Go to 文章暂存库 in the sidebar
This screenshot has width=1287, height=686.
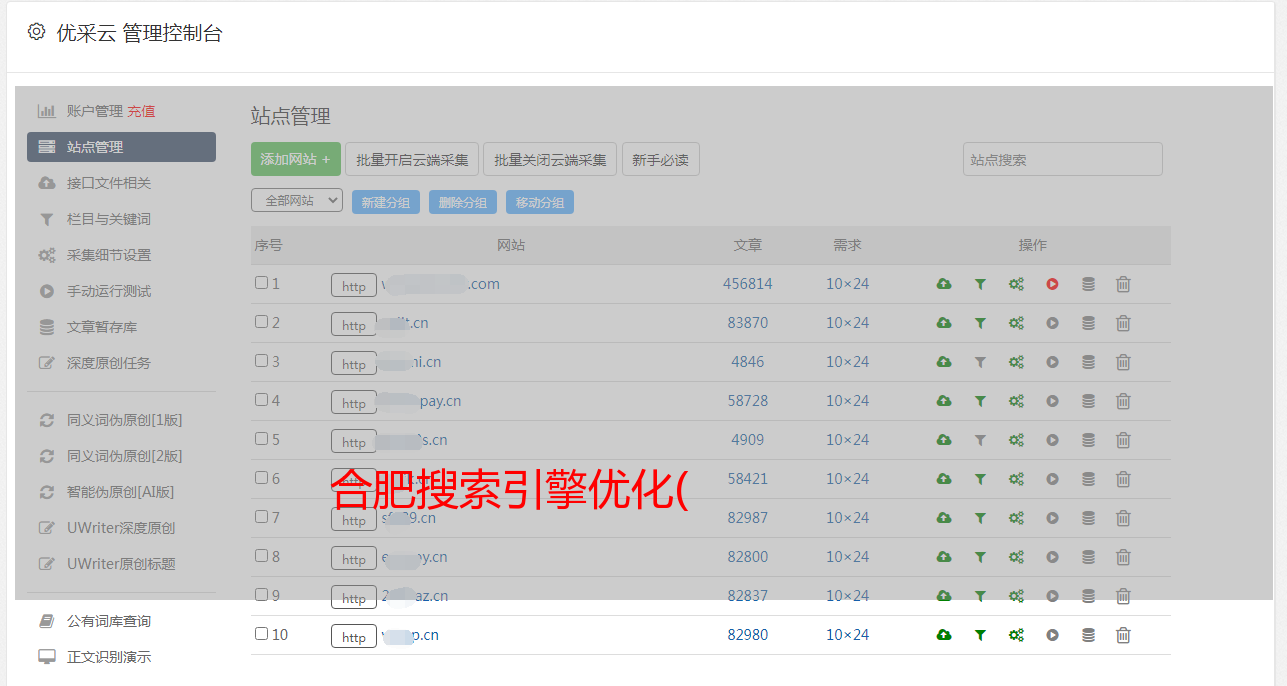(102, 327)
